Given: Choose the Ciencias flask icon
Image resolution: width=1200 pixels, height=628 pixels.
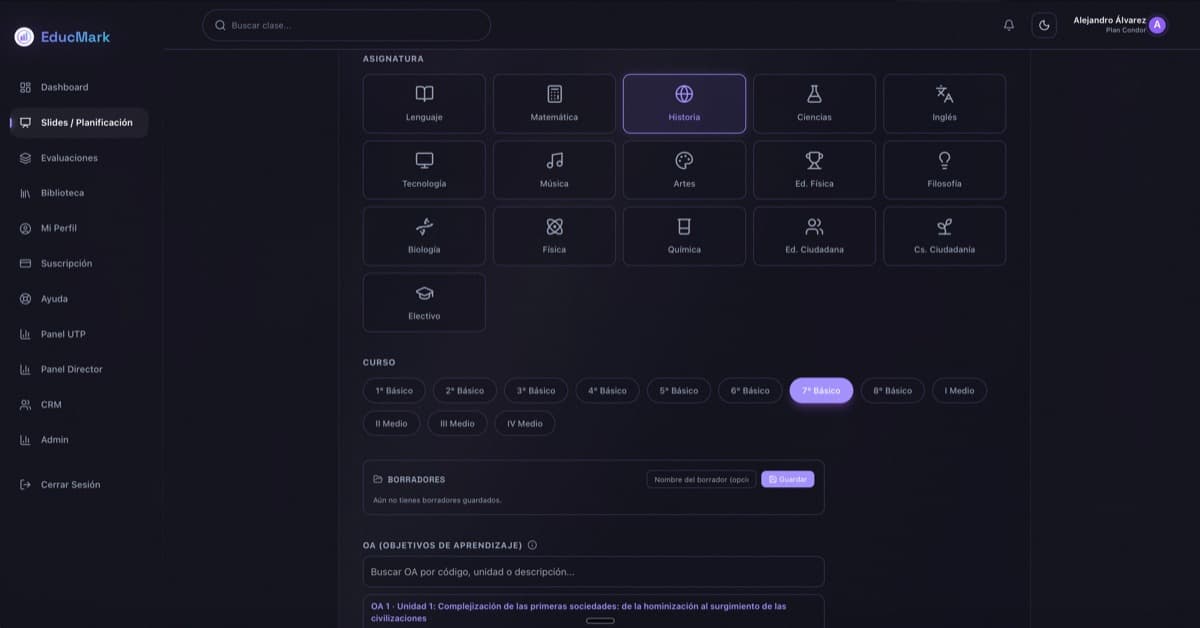Looking at the screenshot, I should 814,94.
